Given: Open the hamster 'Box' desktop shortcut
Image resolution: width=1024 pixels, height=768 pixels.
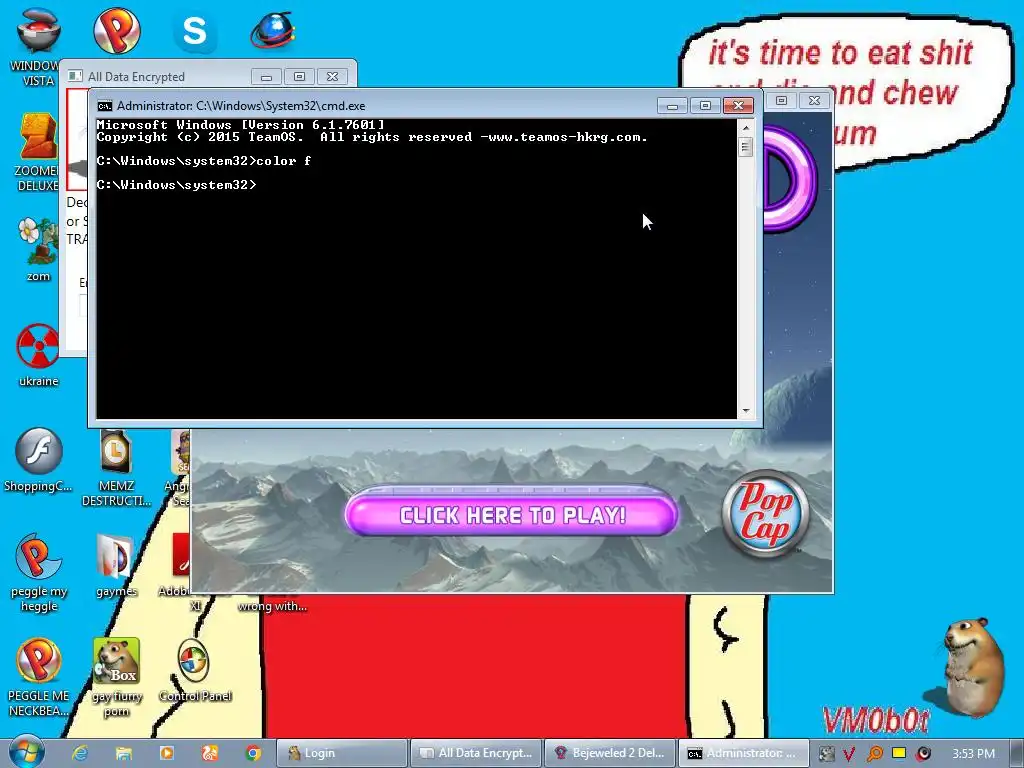Looking at the screenshot, I should pos(116,677).
